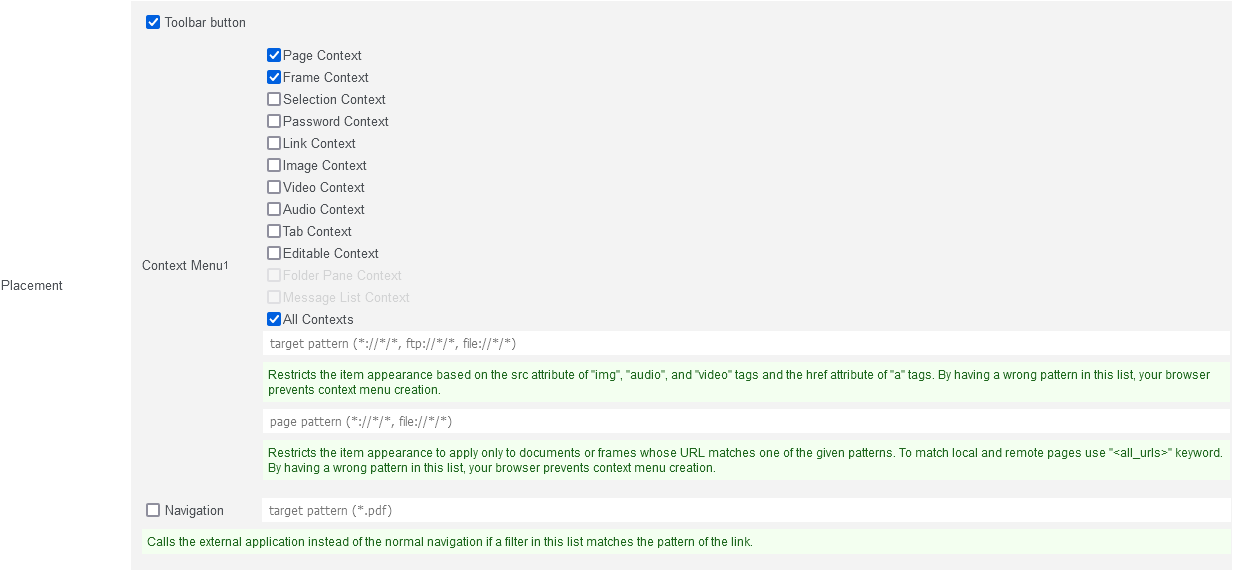Check the Editable Context option
The width and height of the screenshot is (1233, 571).
[274, 254]
